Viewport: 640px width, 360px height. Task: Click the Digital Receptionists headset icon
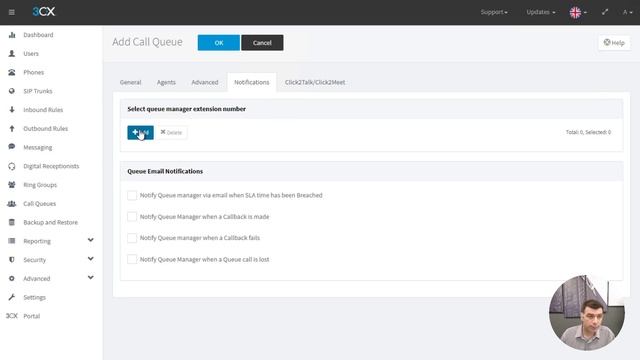pyautogui.click(x=12, y=166)
